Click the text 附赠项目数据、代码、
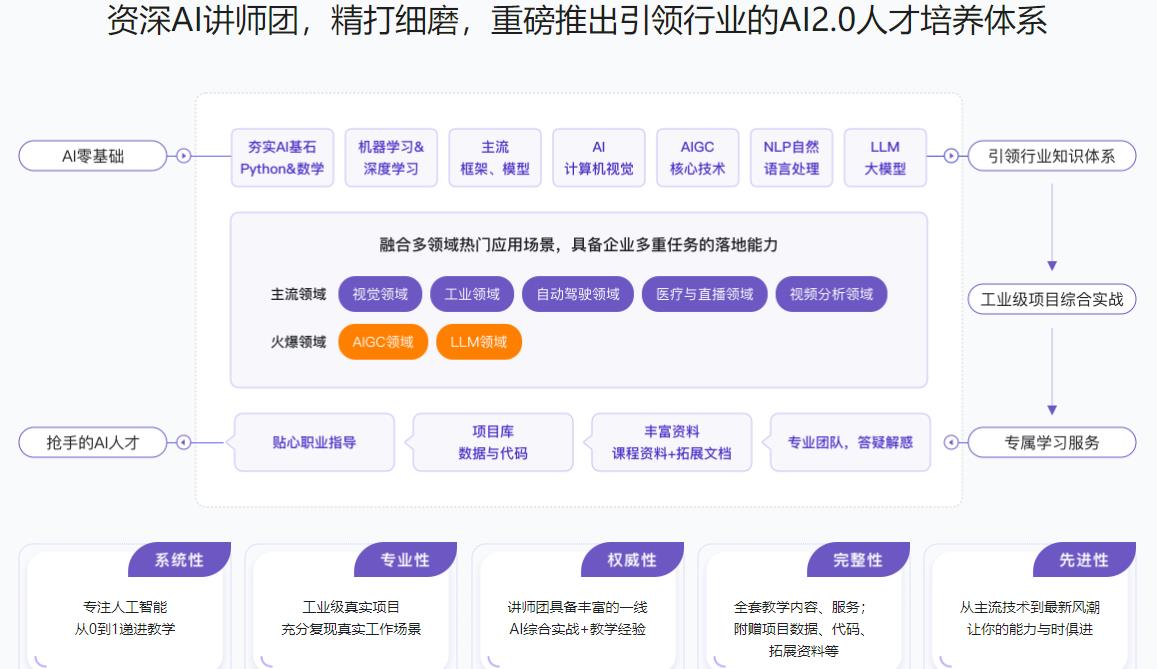 point(800,629)
